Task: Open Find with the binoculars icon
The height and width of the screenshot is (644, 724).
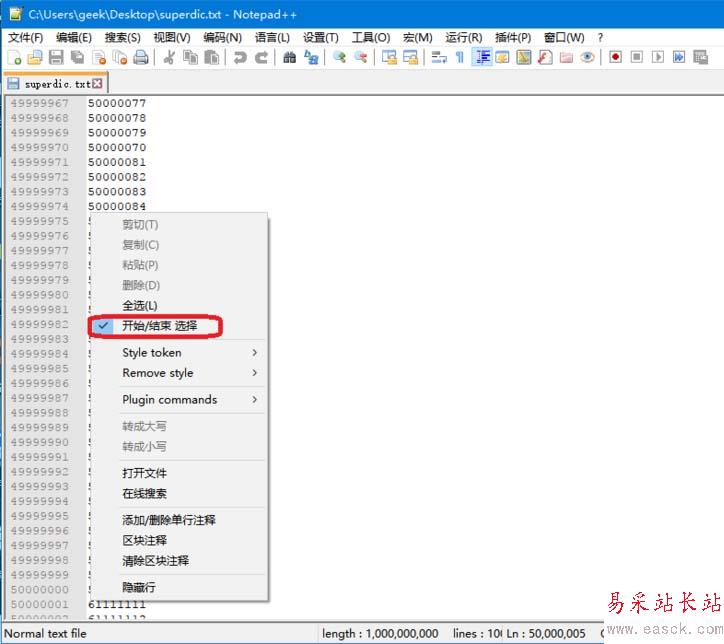Action: coord(290,58)
